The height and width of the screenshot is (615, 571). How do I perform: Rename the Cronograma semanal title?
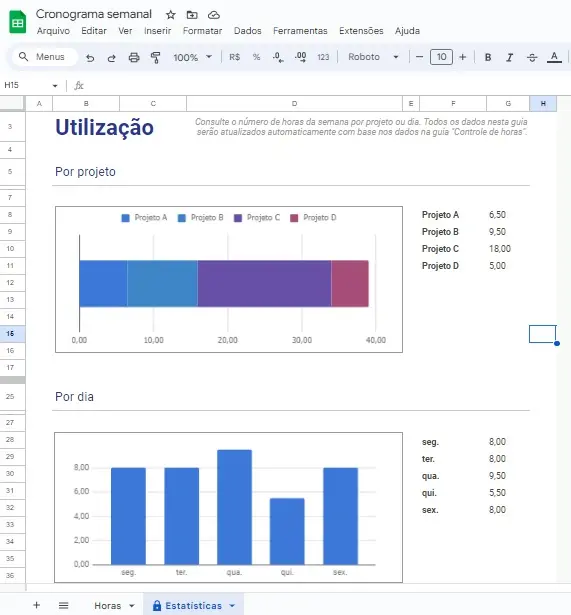point(93,14)
